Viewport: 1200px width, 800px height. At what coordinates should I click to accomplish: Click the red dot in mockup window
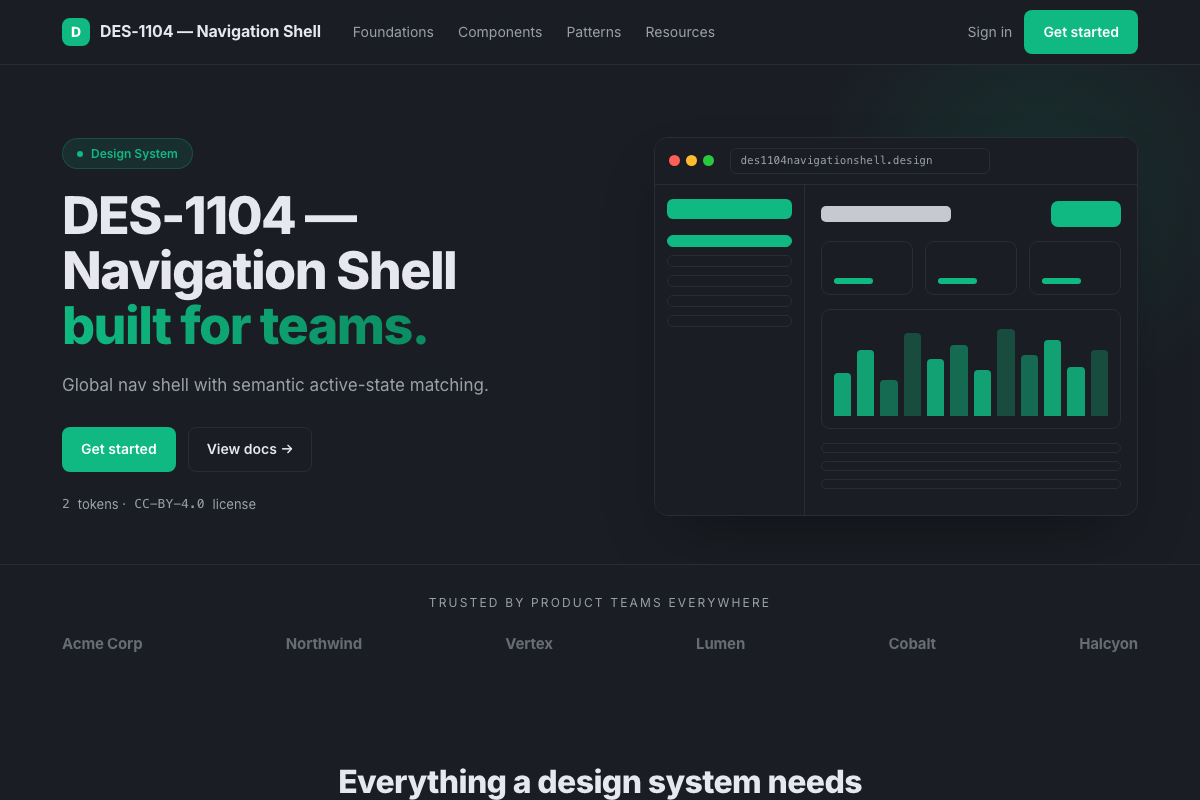(x=675, y=161)
